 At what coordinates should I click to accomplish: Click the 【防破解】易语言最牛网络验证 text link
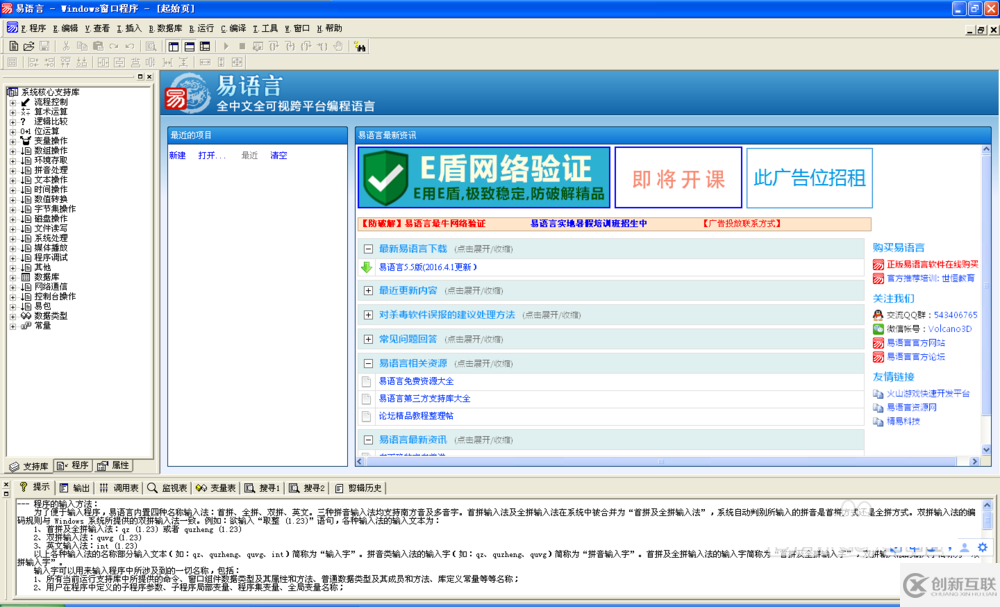click(x=423, y=224)
